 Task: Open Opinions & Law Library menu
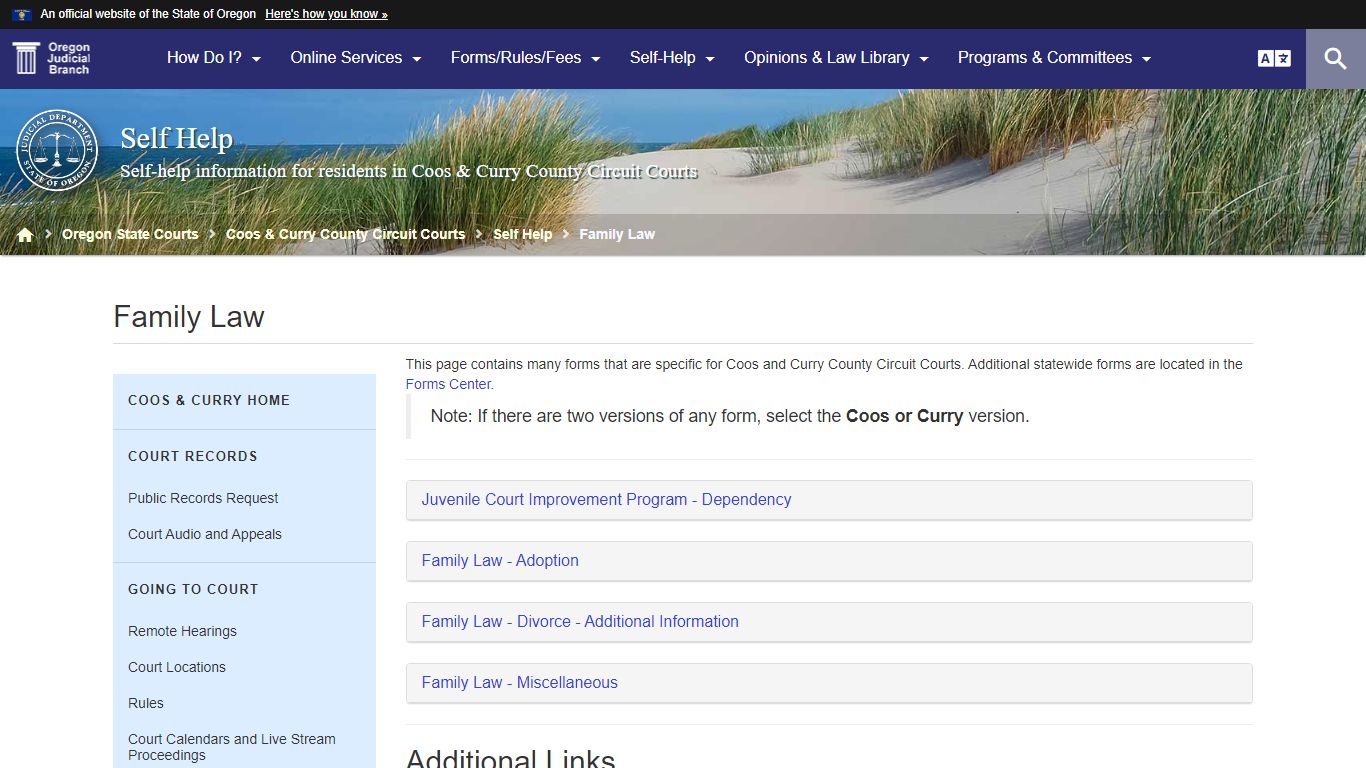[x=837, y=58]
